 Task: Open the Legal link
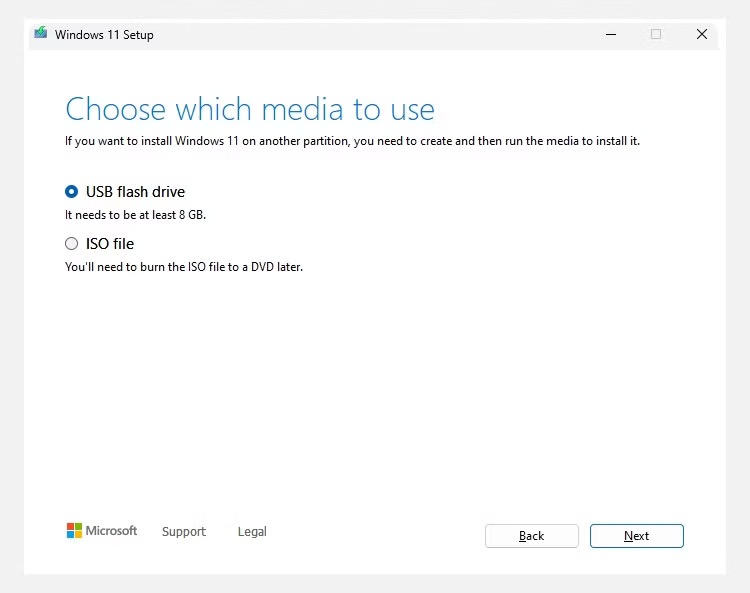point(252,531)
